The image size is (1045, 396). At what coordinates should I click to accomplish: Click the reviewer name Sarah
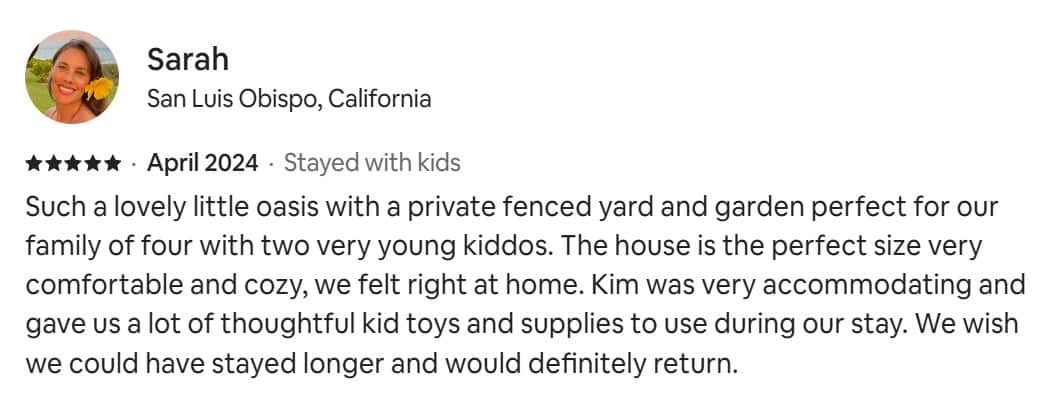pyautogui.click(x=188, y=59)
